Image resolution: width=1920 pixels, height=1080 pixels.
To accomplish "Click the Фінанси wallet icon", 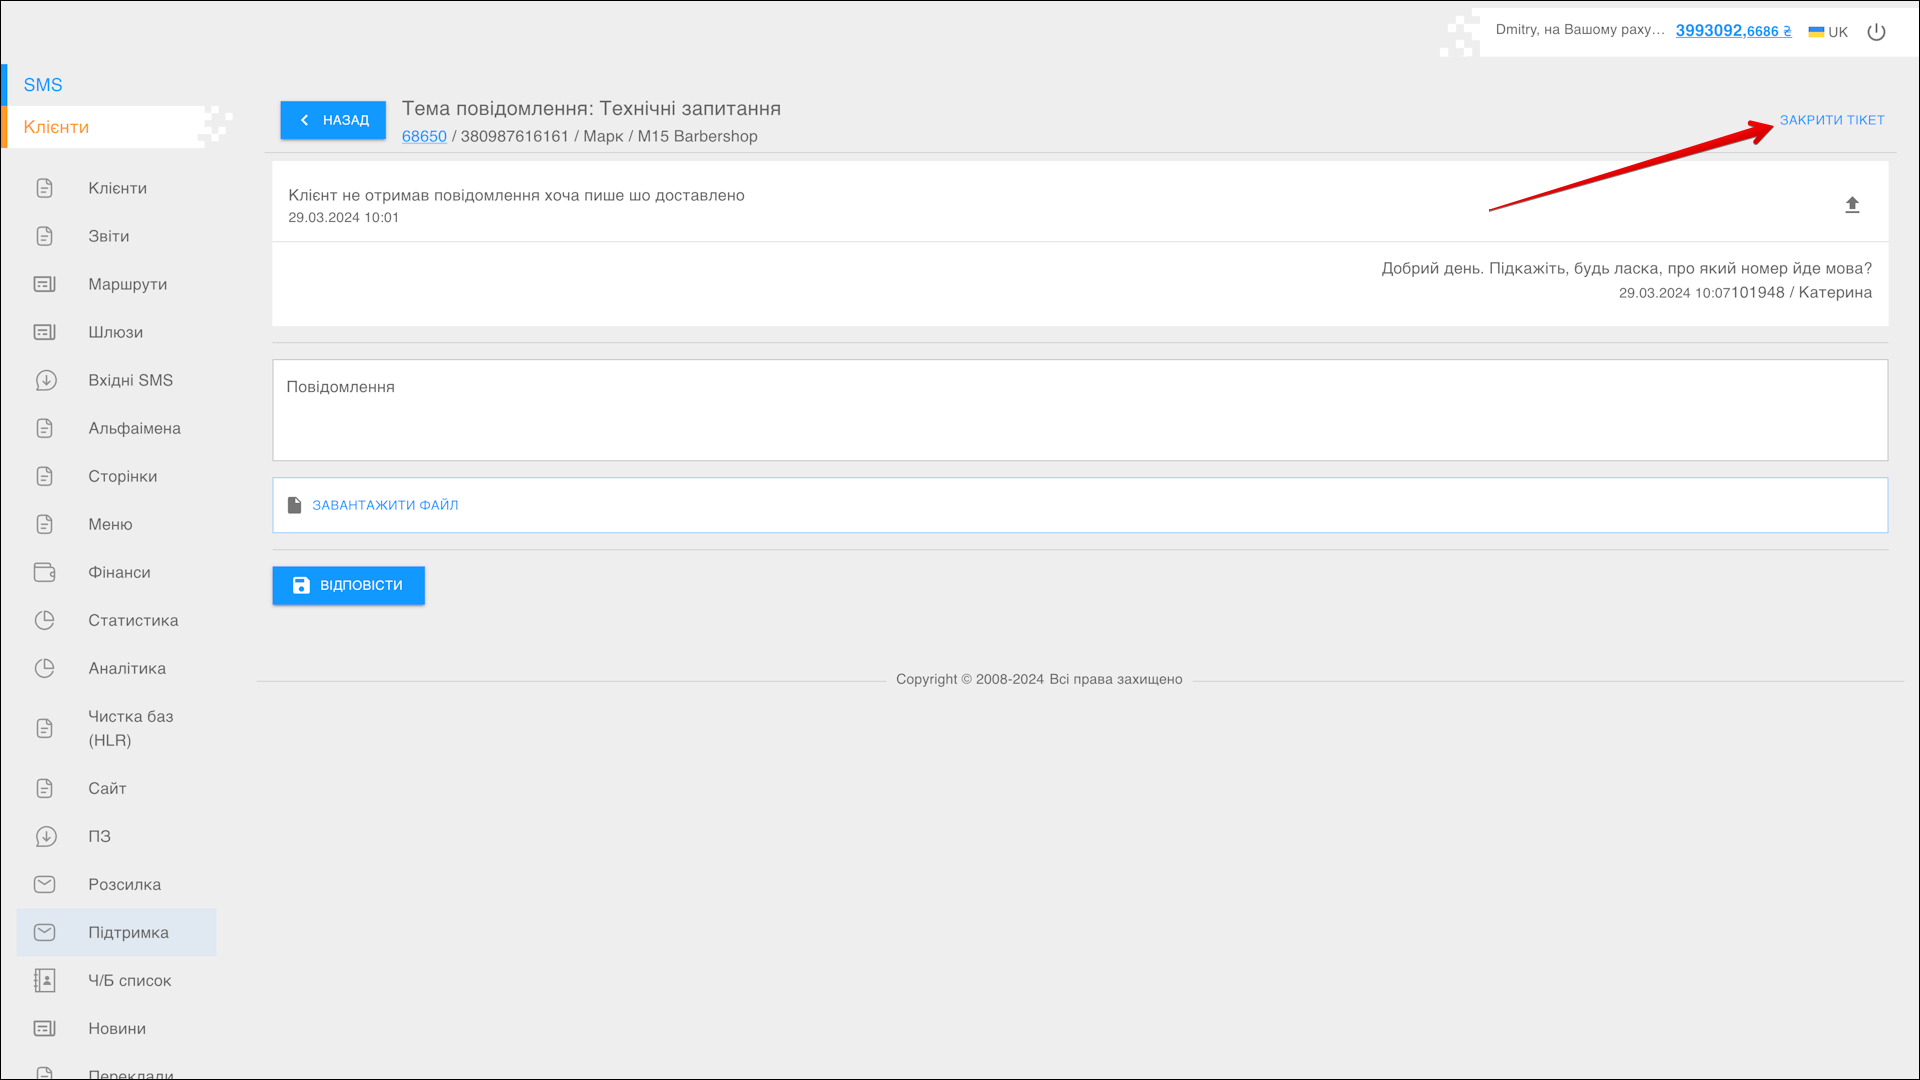I will coord(45,572).
